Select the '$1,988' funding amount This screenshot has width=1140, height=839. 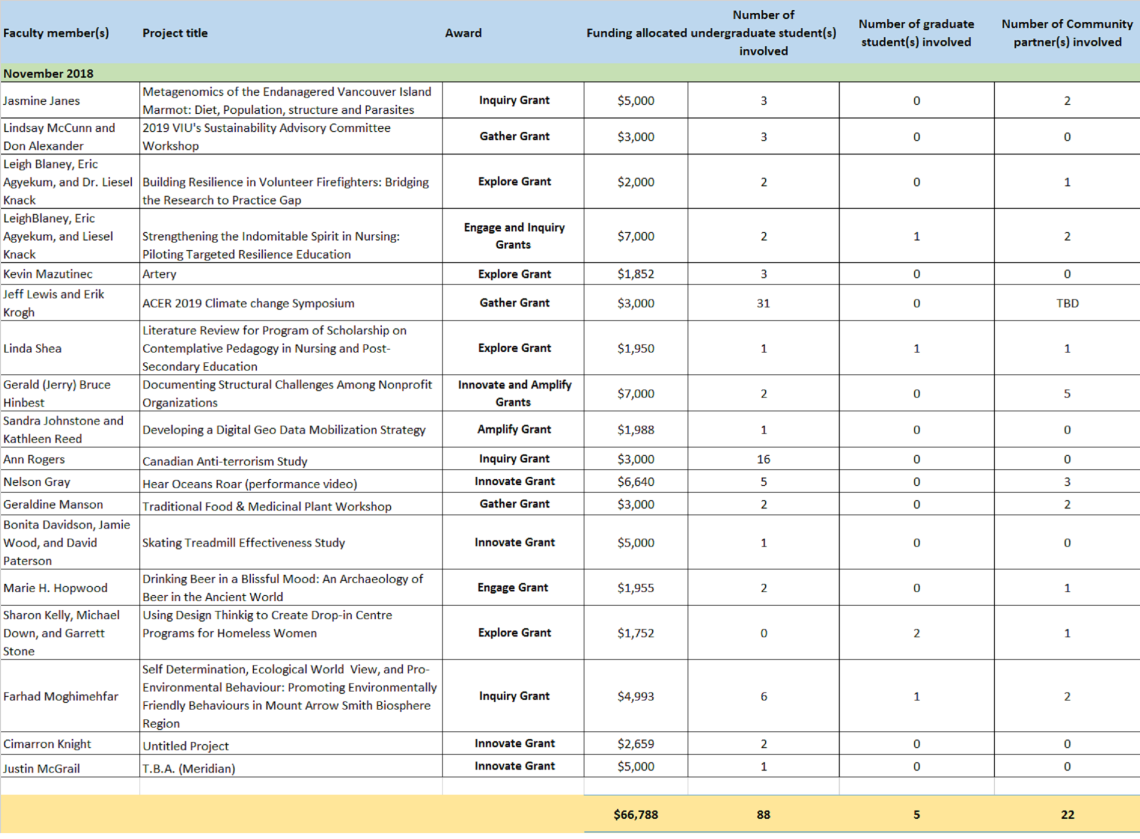pos(635,430)
